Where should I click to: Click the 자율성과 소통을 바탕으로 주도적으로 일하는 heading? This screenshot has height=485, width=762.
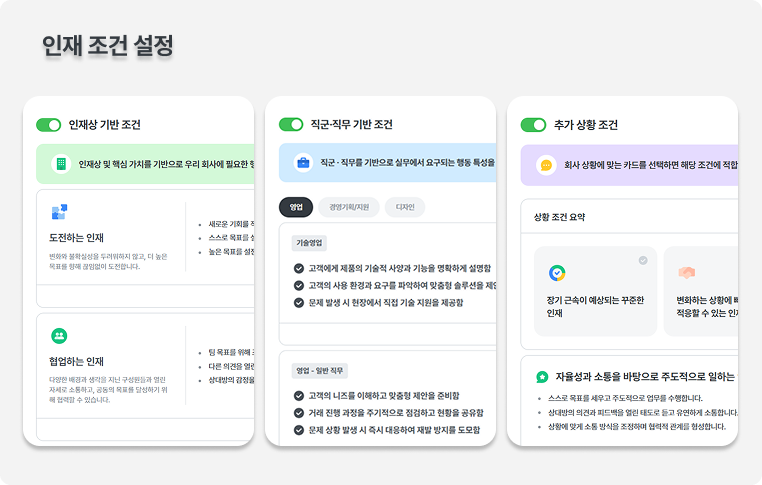click(x=646, y=377)
